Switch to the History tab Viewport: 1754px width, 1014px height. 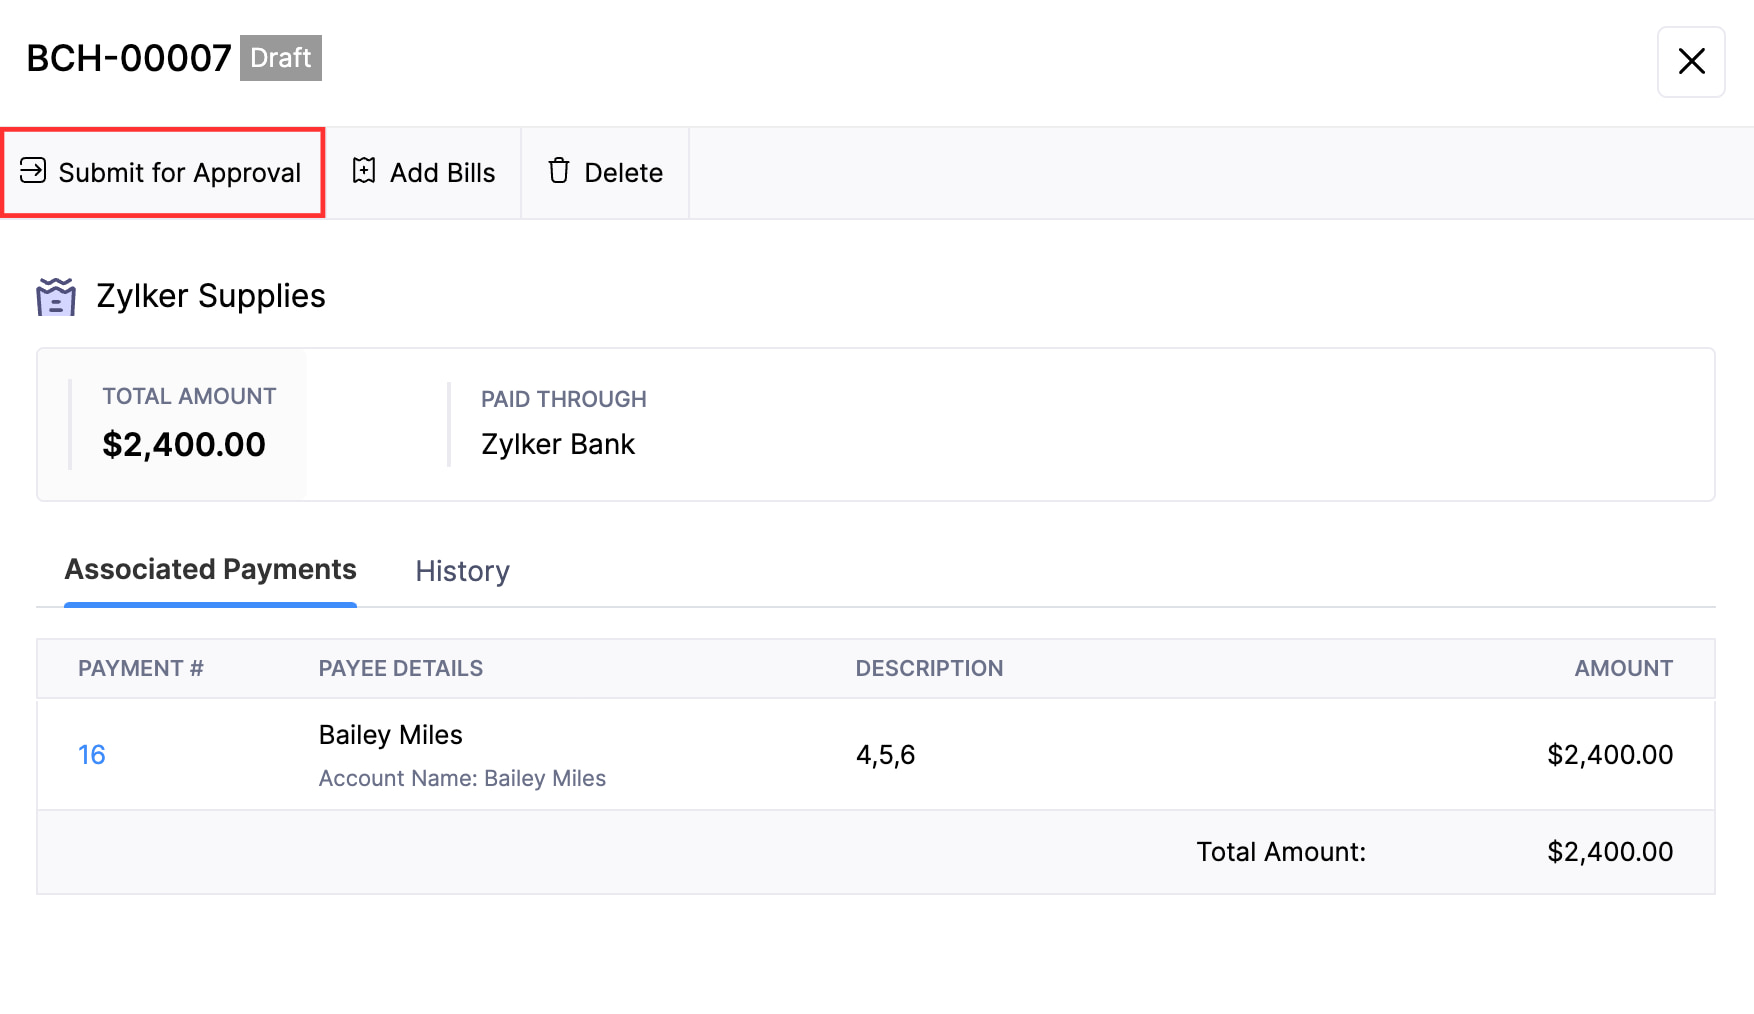(462, 571)
